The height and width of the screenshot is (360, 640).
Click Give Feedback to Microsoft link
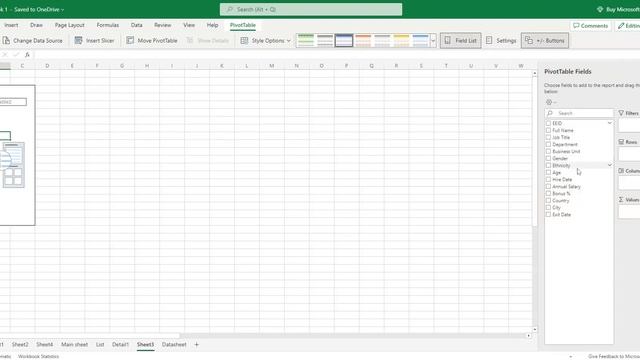point(614,356)
